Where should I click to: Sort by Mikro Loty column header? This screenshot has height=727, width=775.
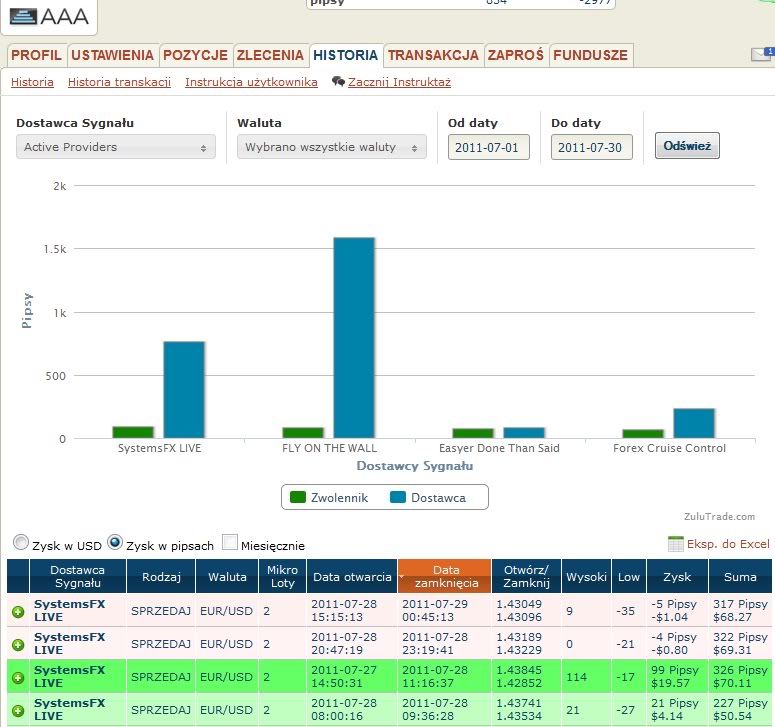point(283,576)
